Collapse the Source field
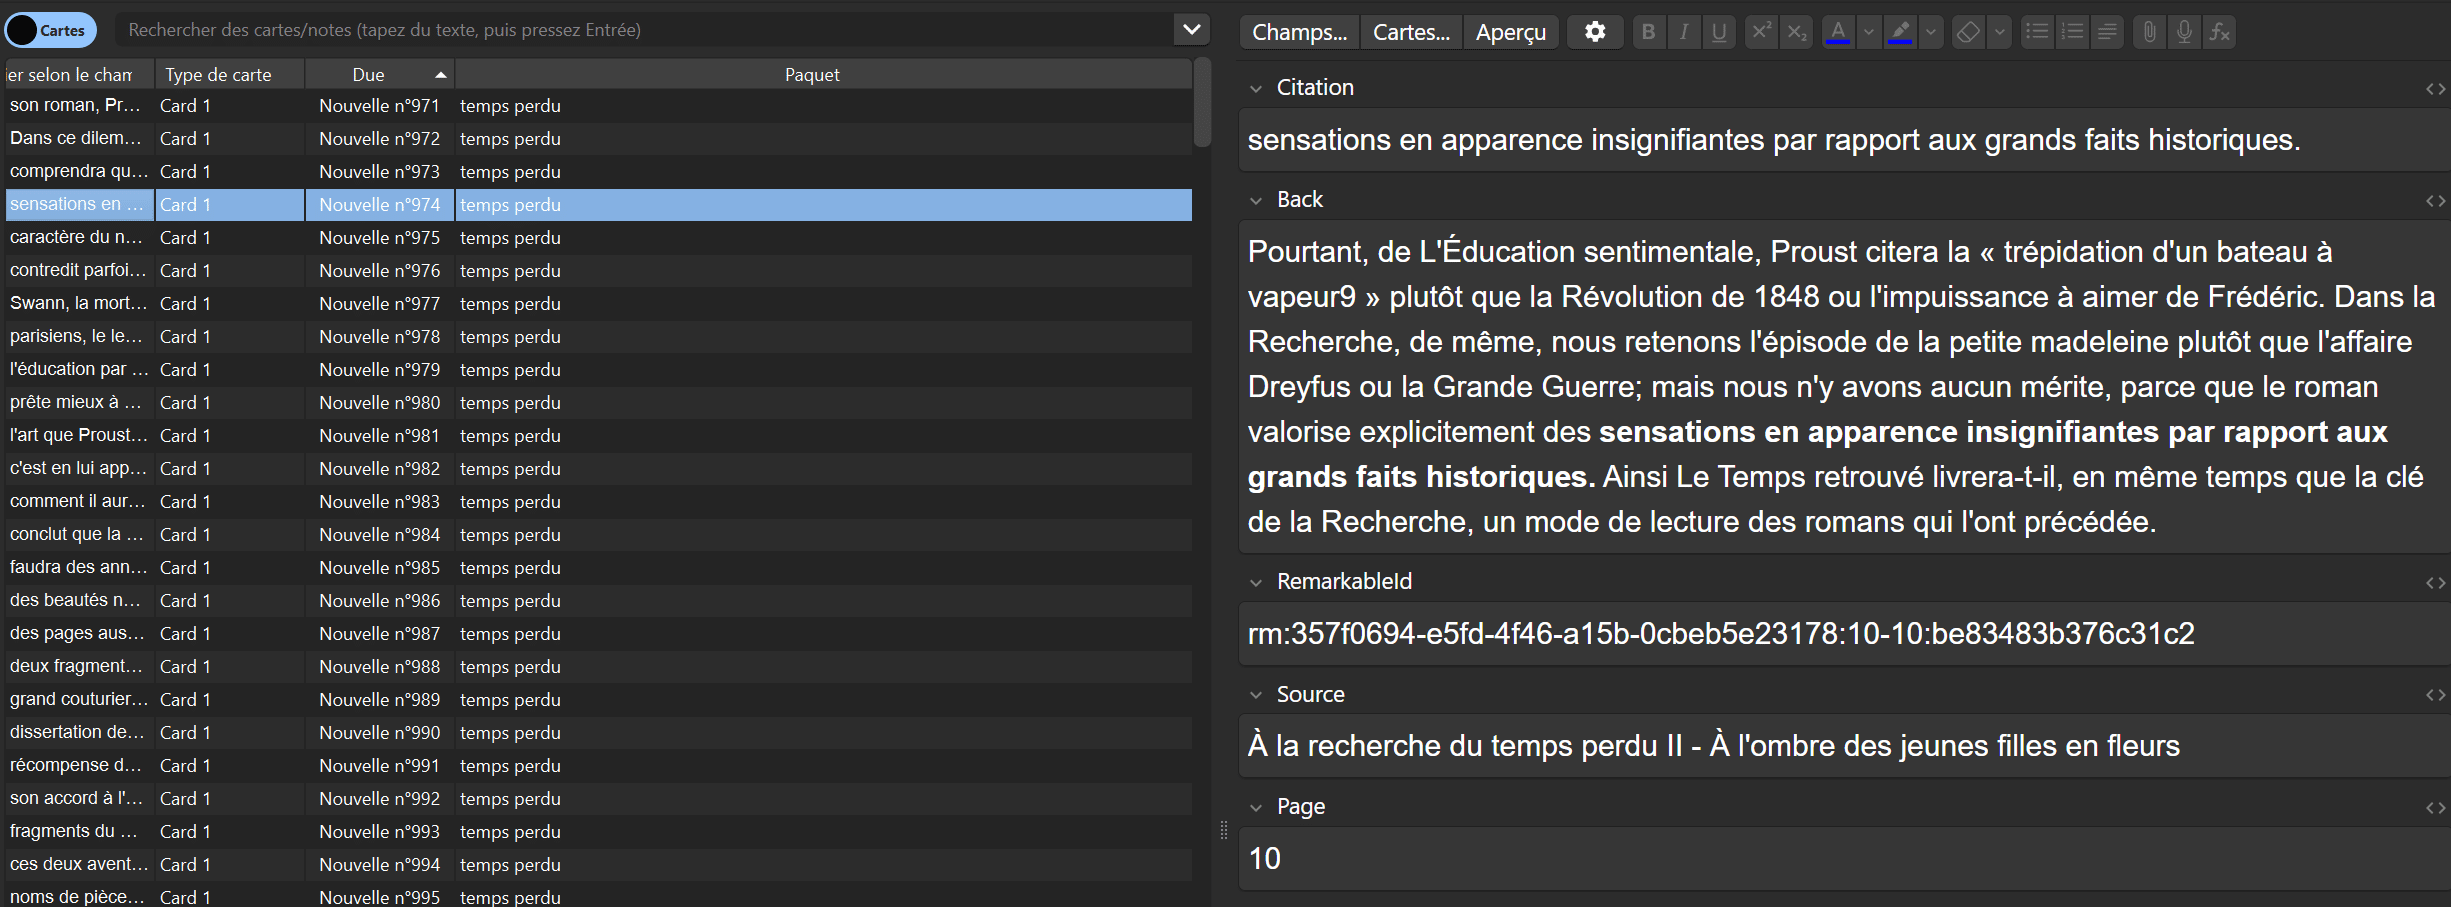The image size is (2451, 907). pyautogui.click(x=1256, y=695)
